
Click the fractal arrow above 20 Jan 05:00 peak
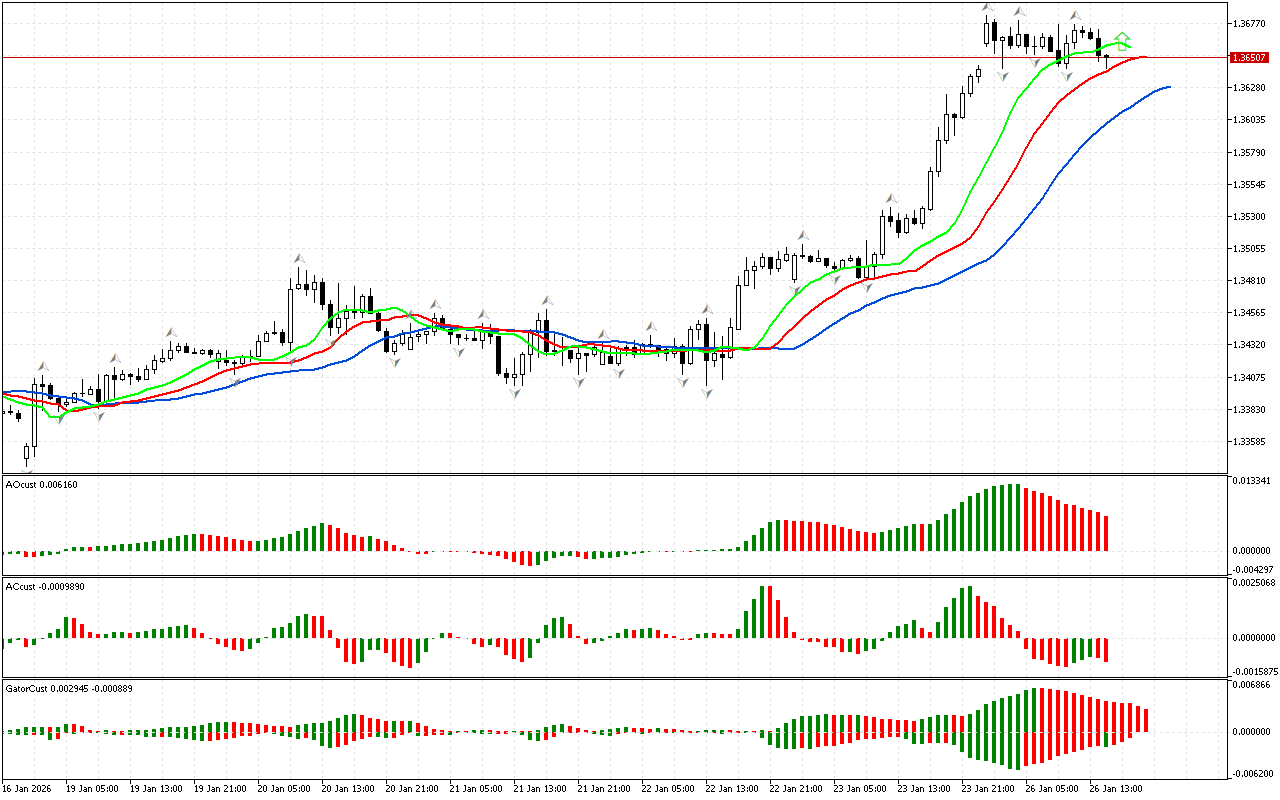pyautogui.click(x=298, y=259)
